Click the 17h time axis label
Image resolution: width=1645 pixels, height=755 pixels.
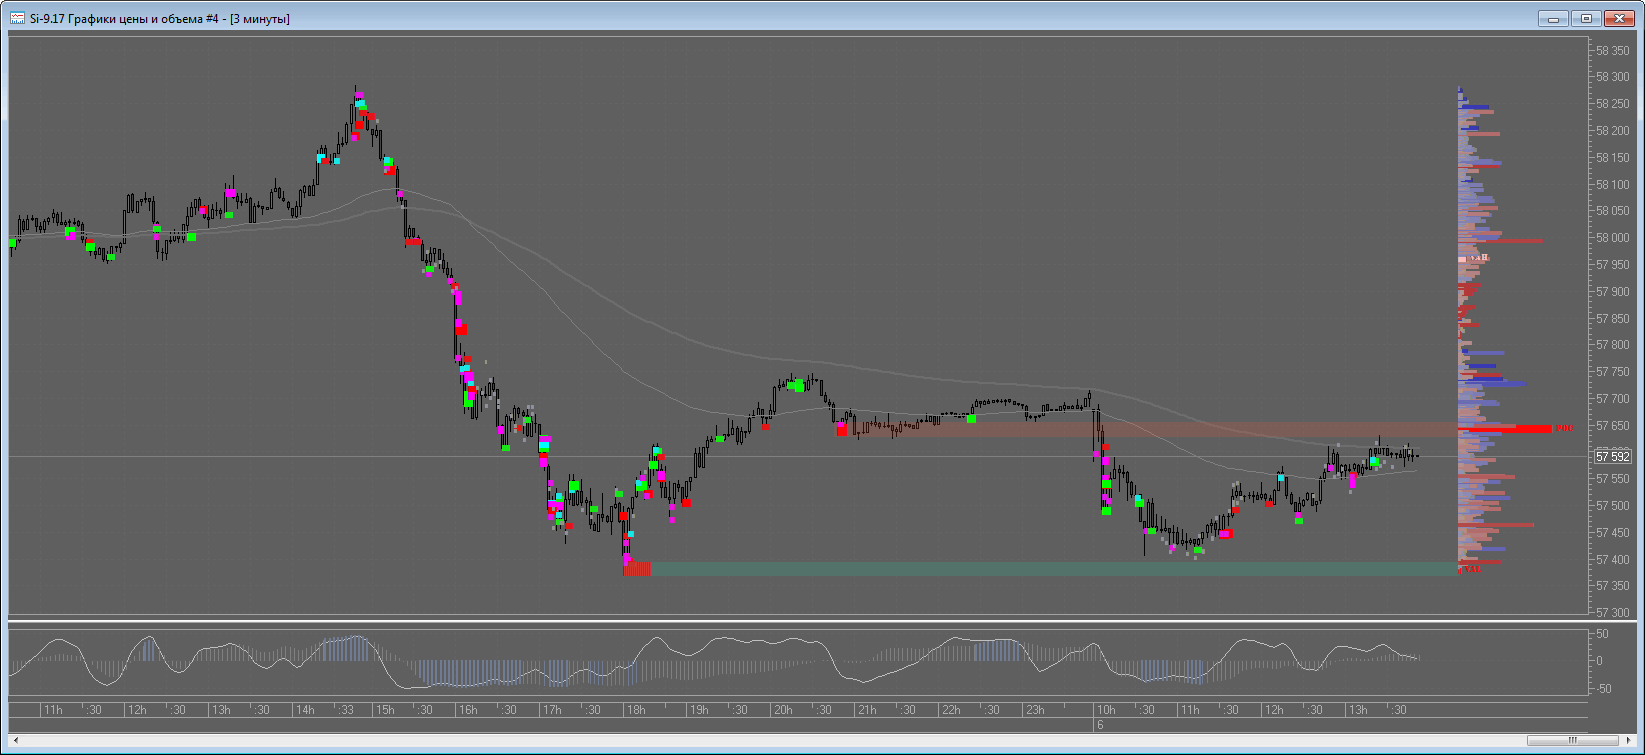(550, 710)
